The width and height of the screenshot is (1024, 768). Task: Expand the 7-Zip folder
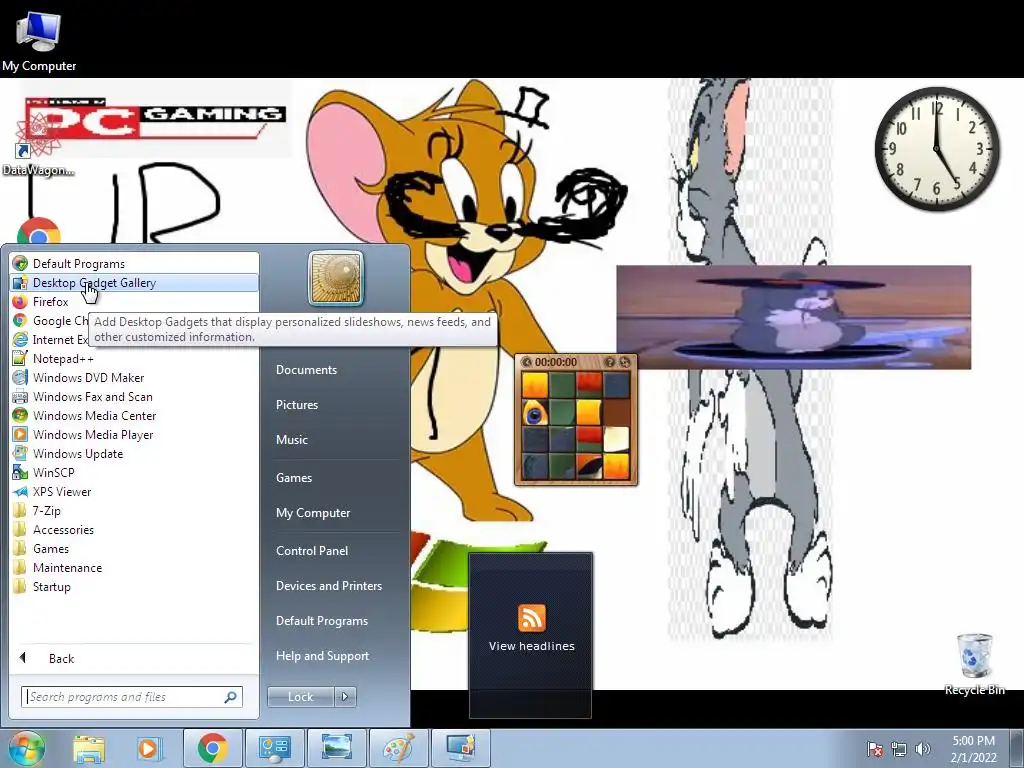134,511
